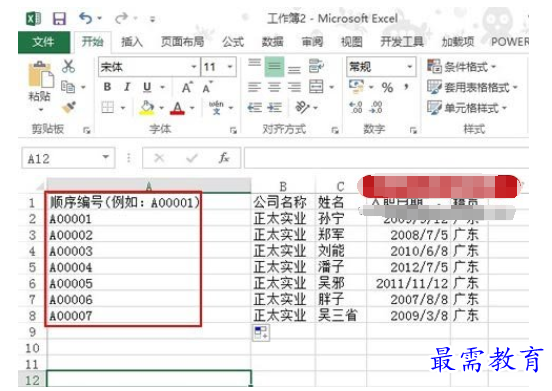Image resolution: width=552 pixels, height=391 pixels.
Task: Toggle Underline formatting
Action: [x=147, y=87]
